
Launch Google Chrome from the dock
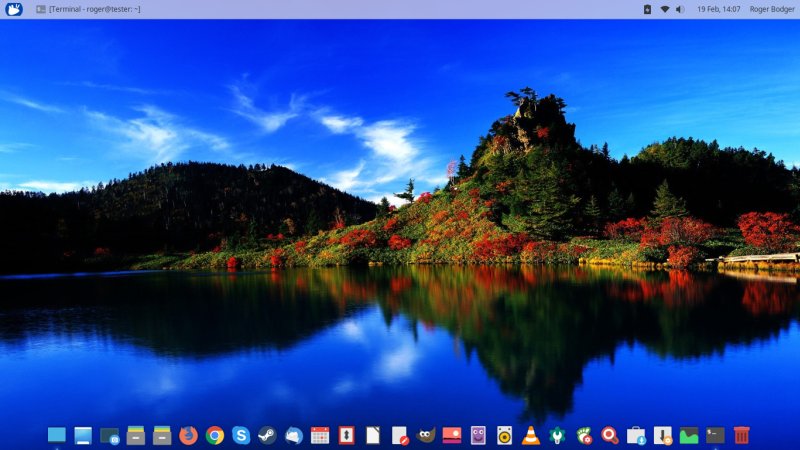coord(215,436)
